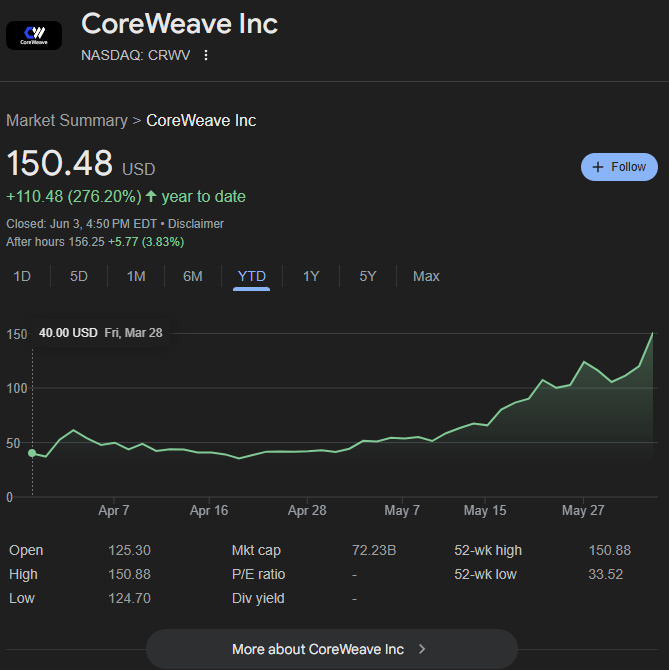Switch to the 1Y range tab
669x670 pixels.
[311, 276]
